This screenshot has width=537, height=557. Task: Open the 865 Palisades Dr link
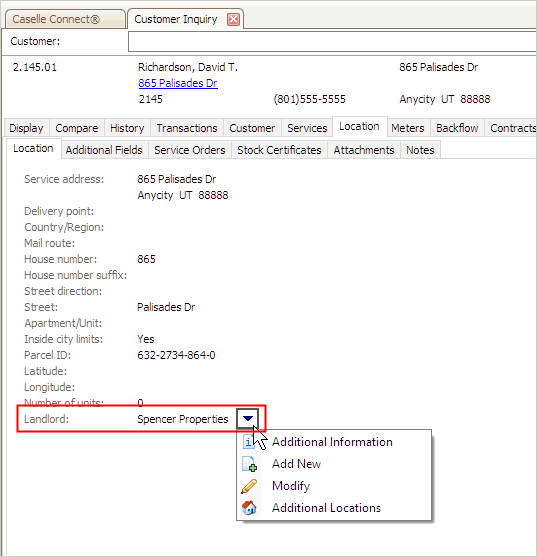coord(178,83)
